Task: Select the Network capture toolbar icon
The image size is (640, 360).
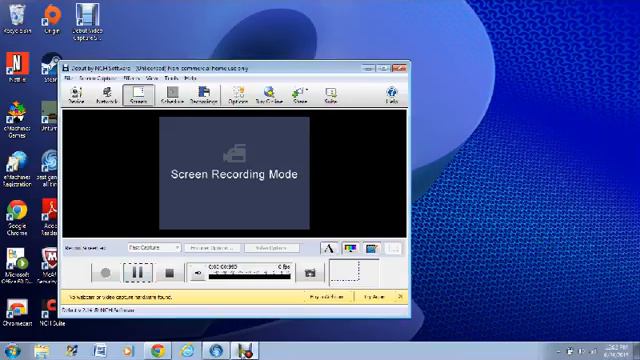Action: click(107, 95)
